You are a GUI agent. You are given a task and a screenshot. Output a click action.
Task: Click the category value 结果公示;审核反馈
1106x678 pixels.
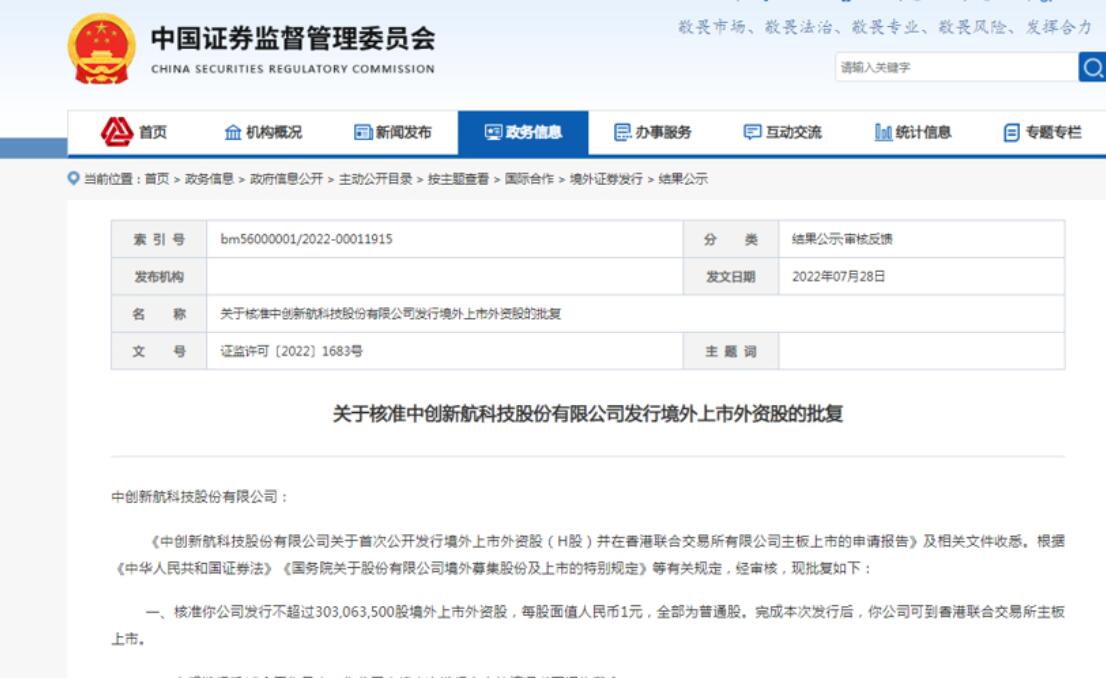(x=842, y=239)
